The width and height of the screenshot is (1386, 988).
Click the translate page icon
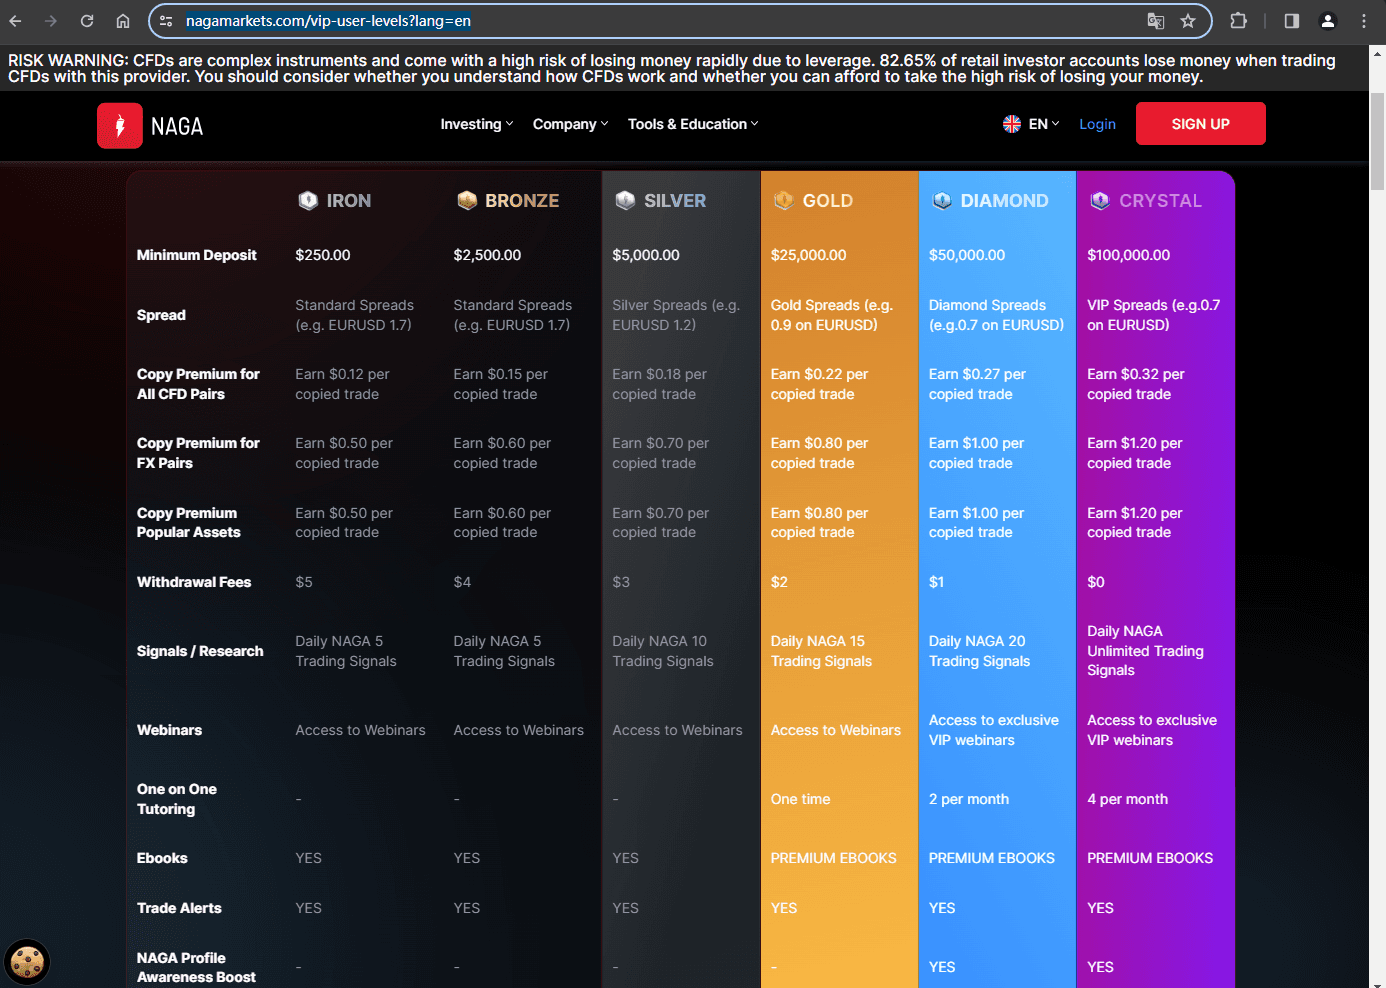(x=1156, y=21)
